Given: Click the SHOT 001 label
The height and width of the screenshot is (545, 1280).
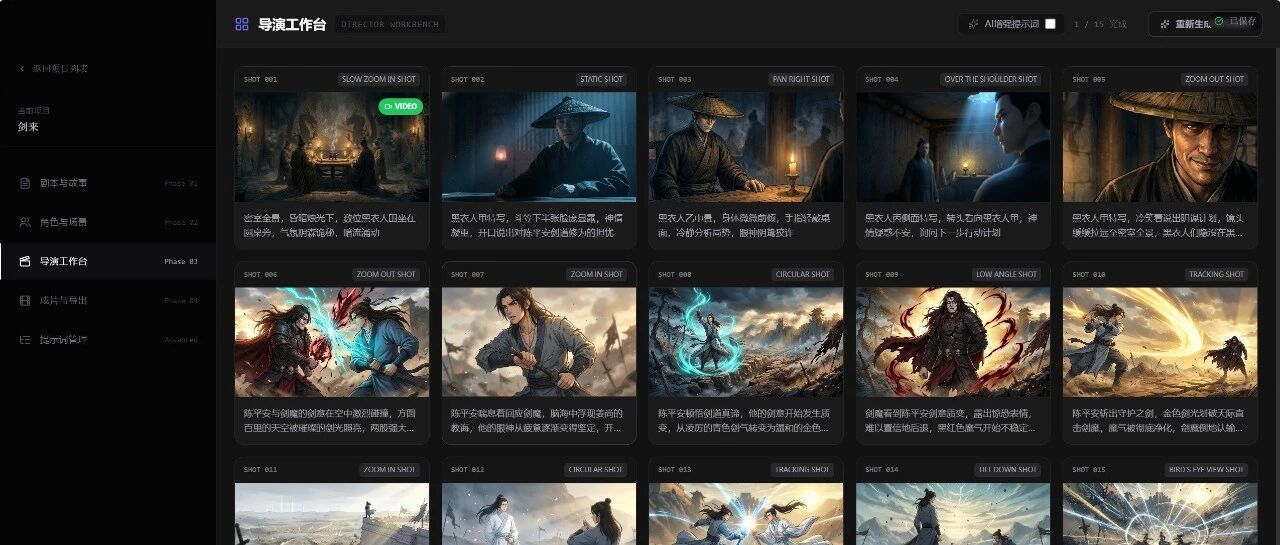Looking at the screenshot, I should pos(260,79).
